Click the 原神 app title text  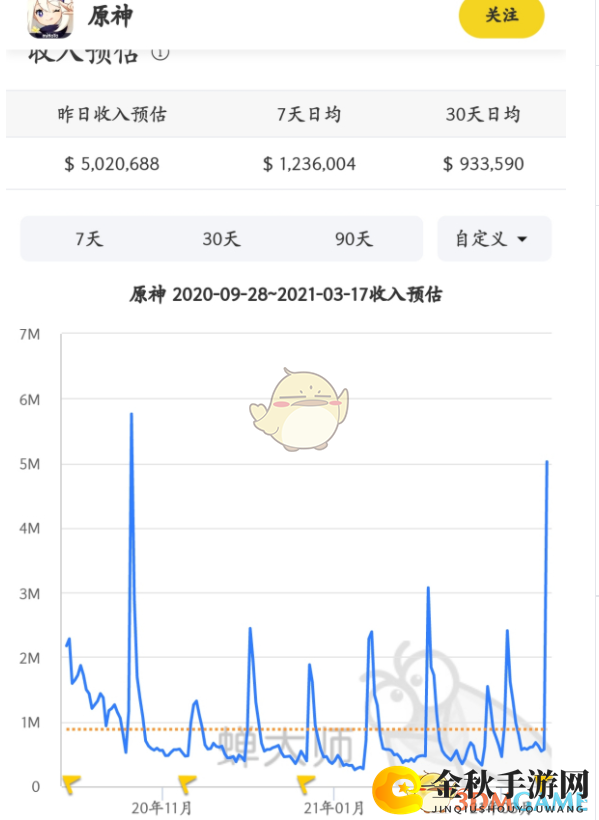click(110, 16)
